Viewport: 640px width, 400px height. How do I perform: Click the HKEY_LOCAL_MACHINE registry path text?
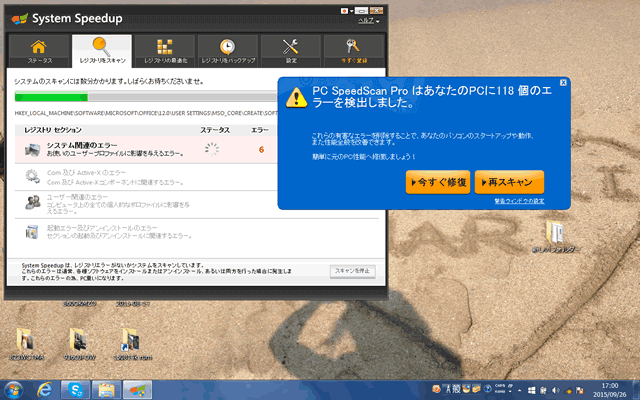[x=146, y=113]
